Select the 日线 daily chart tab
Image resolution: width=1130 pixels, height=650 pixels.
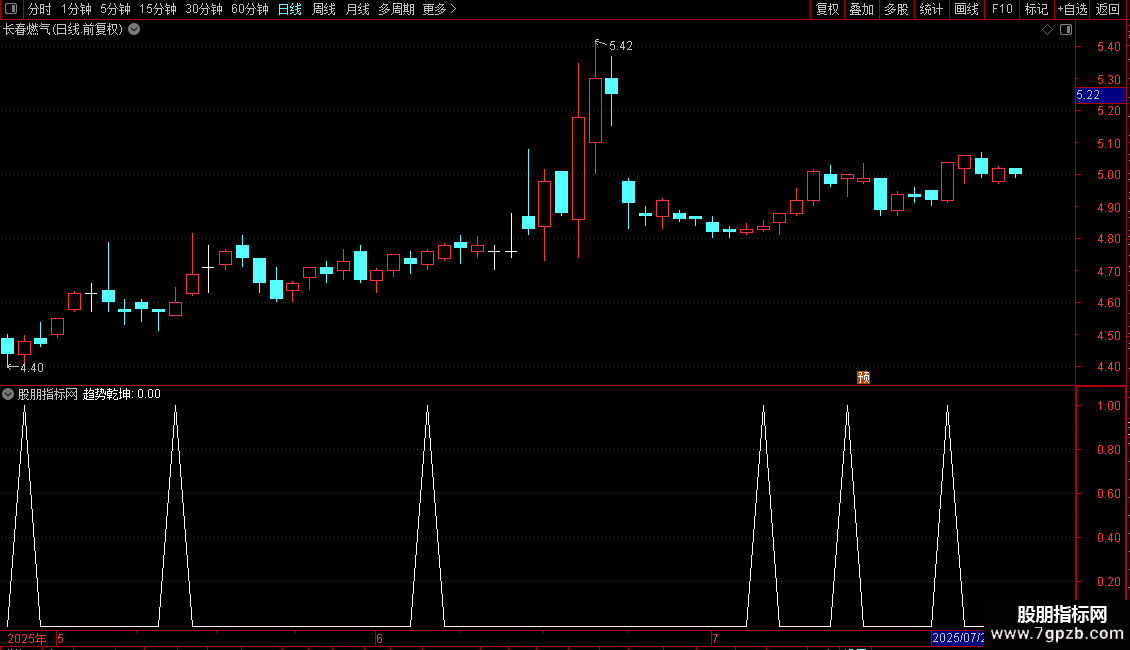(290, 9)
